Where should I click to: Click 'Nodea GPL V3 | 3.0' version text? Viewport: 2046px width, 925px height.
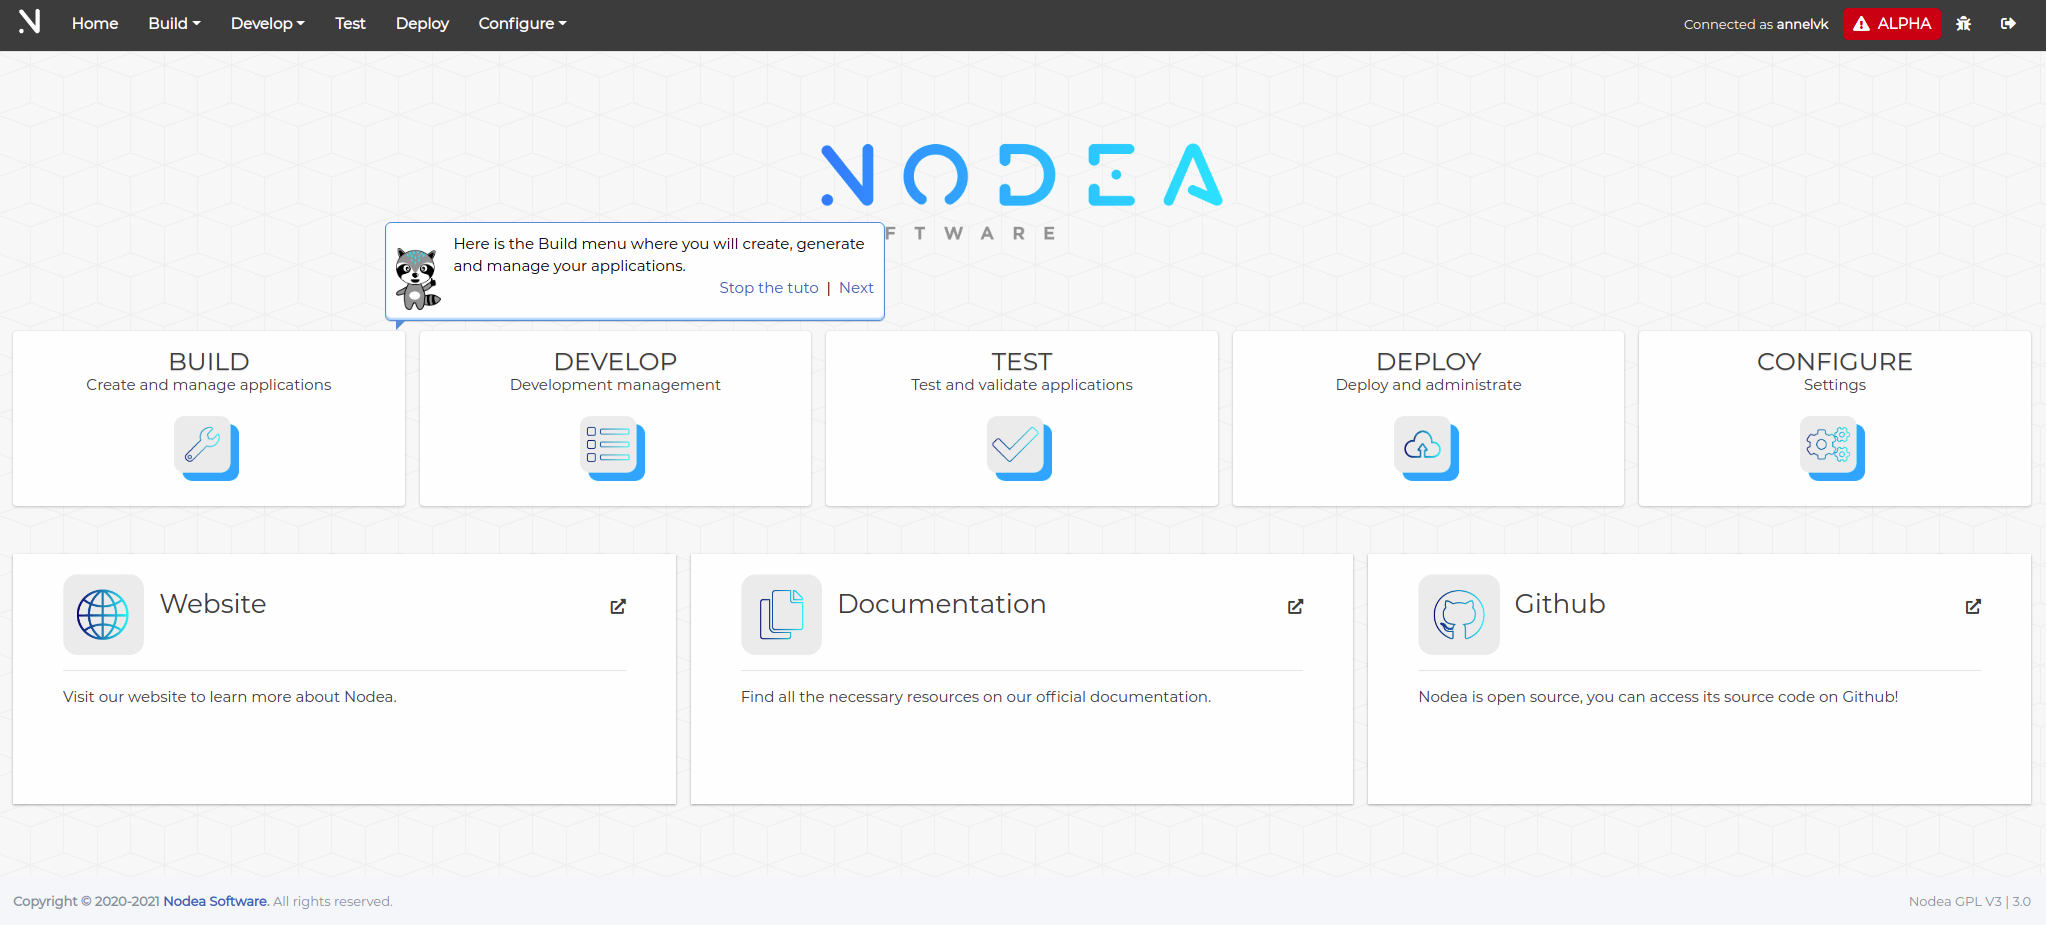(x=1969, y=901)
